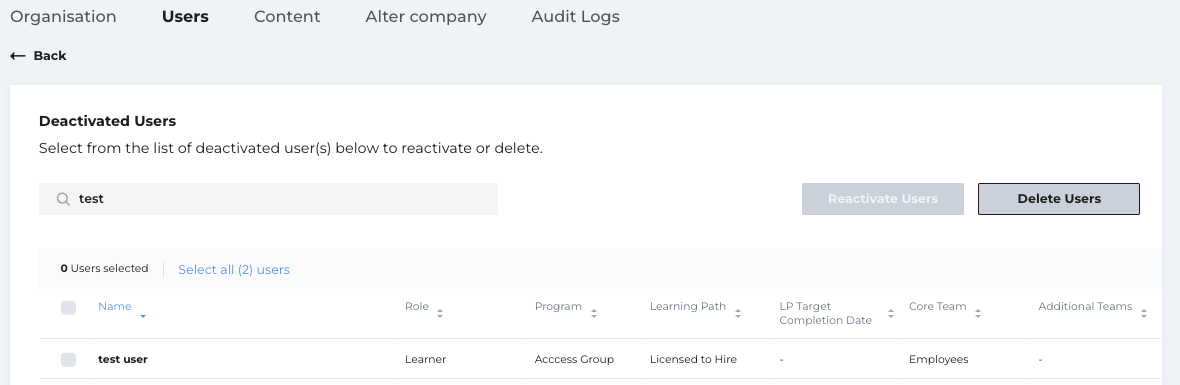Check the test user row checkbox
1180x385 pixels.
coord(68,359)
